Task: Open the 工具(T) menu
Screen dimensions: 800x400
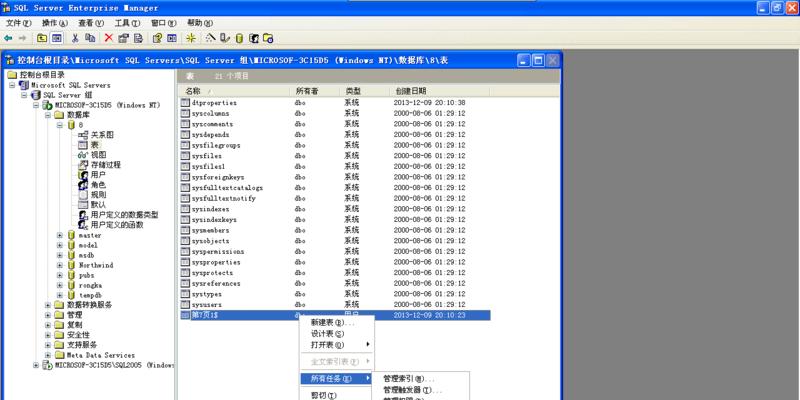Action: point(127,23)
